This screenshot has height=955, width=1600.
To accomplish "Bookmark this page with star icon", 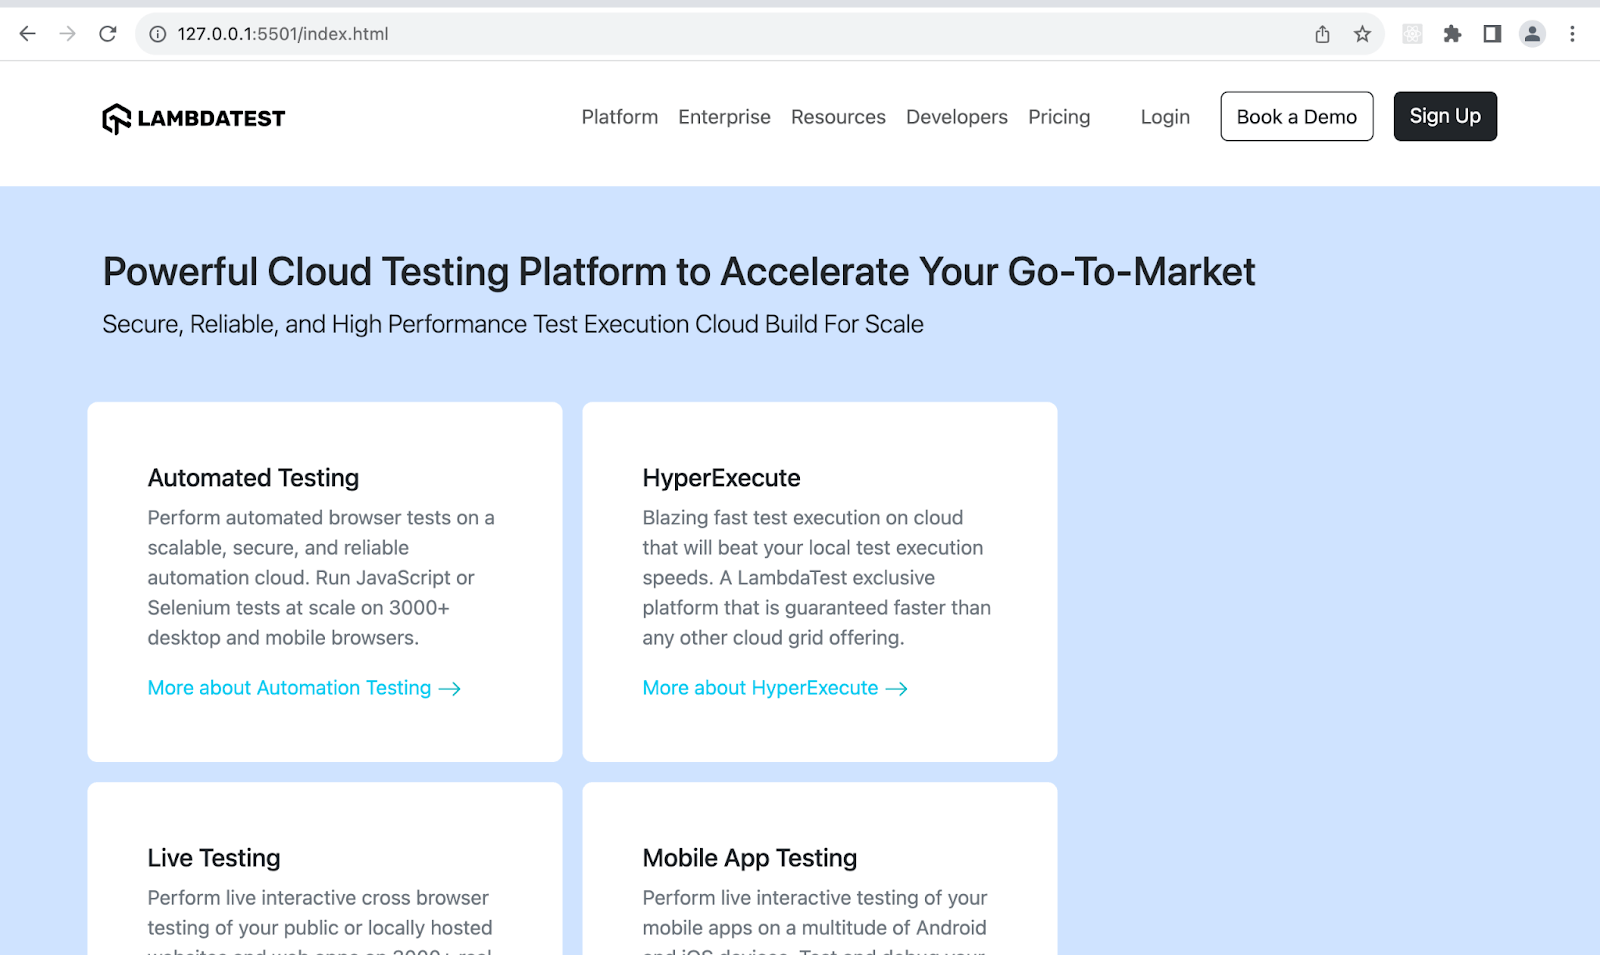I will click(x=1362, y=34).
